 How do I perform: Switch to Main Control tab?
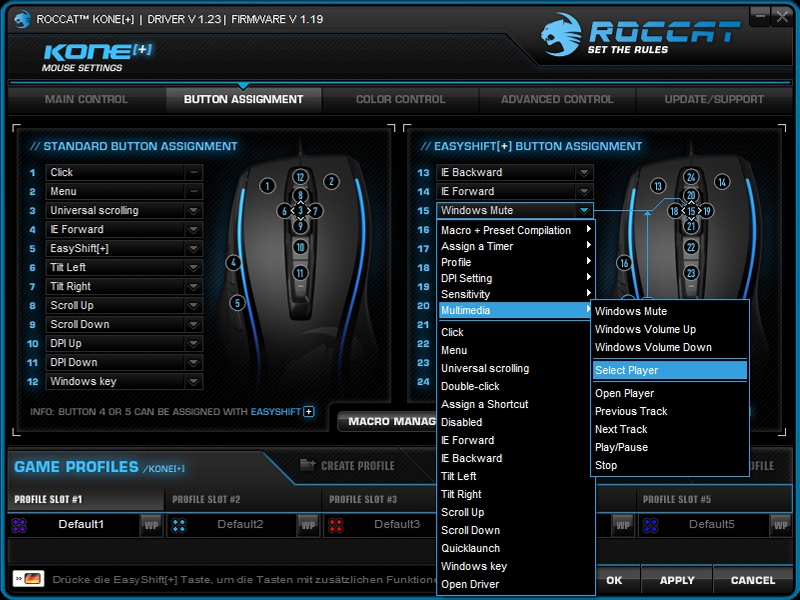tap(86, 99)
